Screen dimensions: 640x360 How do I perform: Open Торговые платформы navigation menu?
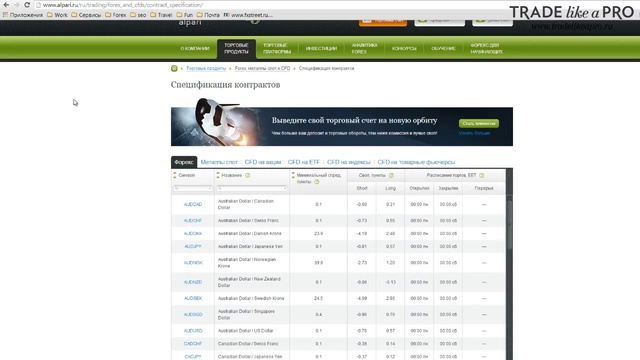tap(277, 49)
